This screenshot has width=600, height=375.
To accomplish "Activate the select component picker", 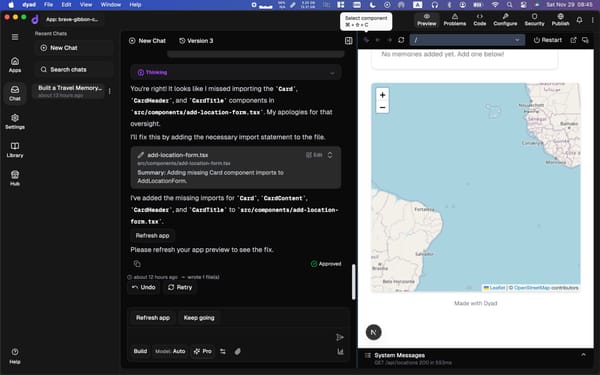I will (366, 40).
